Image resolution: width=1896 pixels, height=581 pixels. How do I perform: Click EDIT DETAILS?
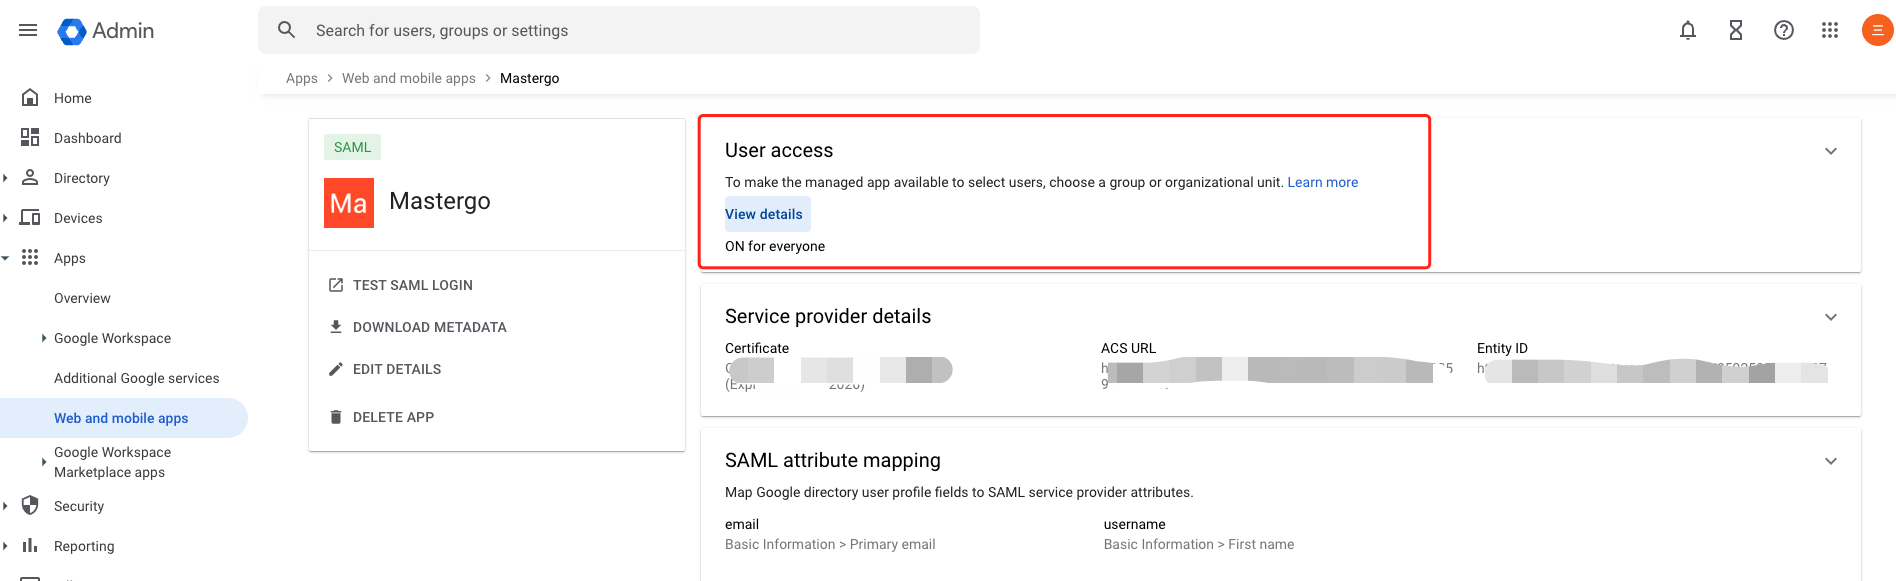pyautogui.click(x=397, y=369)
